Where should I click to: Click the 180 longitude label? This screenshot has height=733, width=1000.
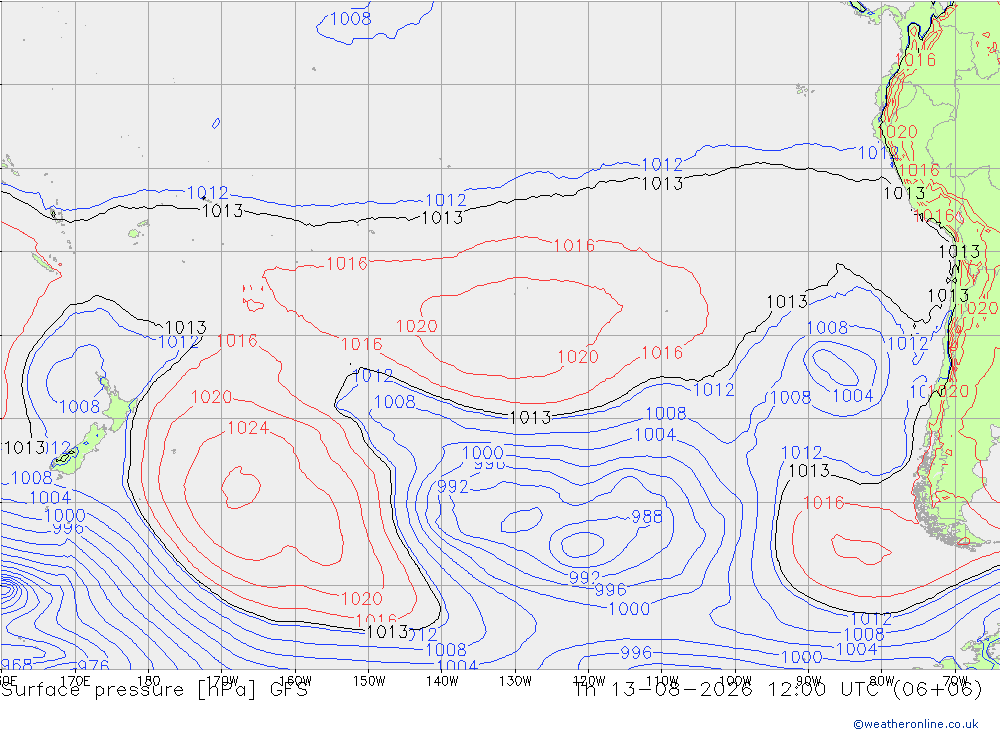click(149, 681)
